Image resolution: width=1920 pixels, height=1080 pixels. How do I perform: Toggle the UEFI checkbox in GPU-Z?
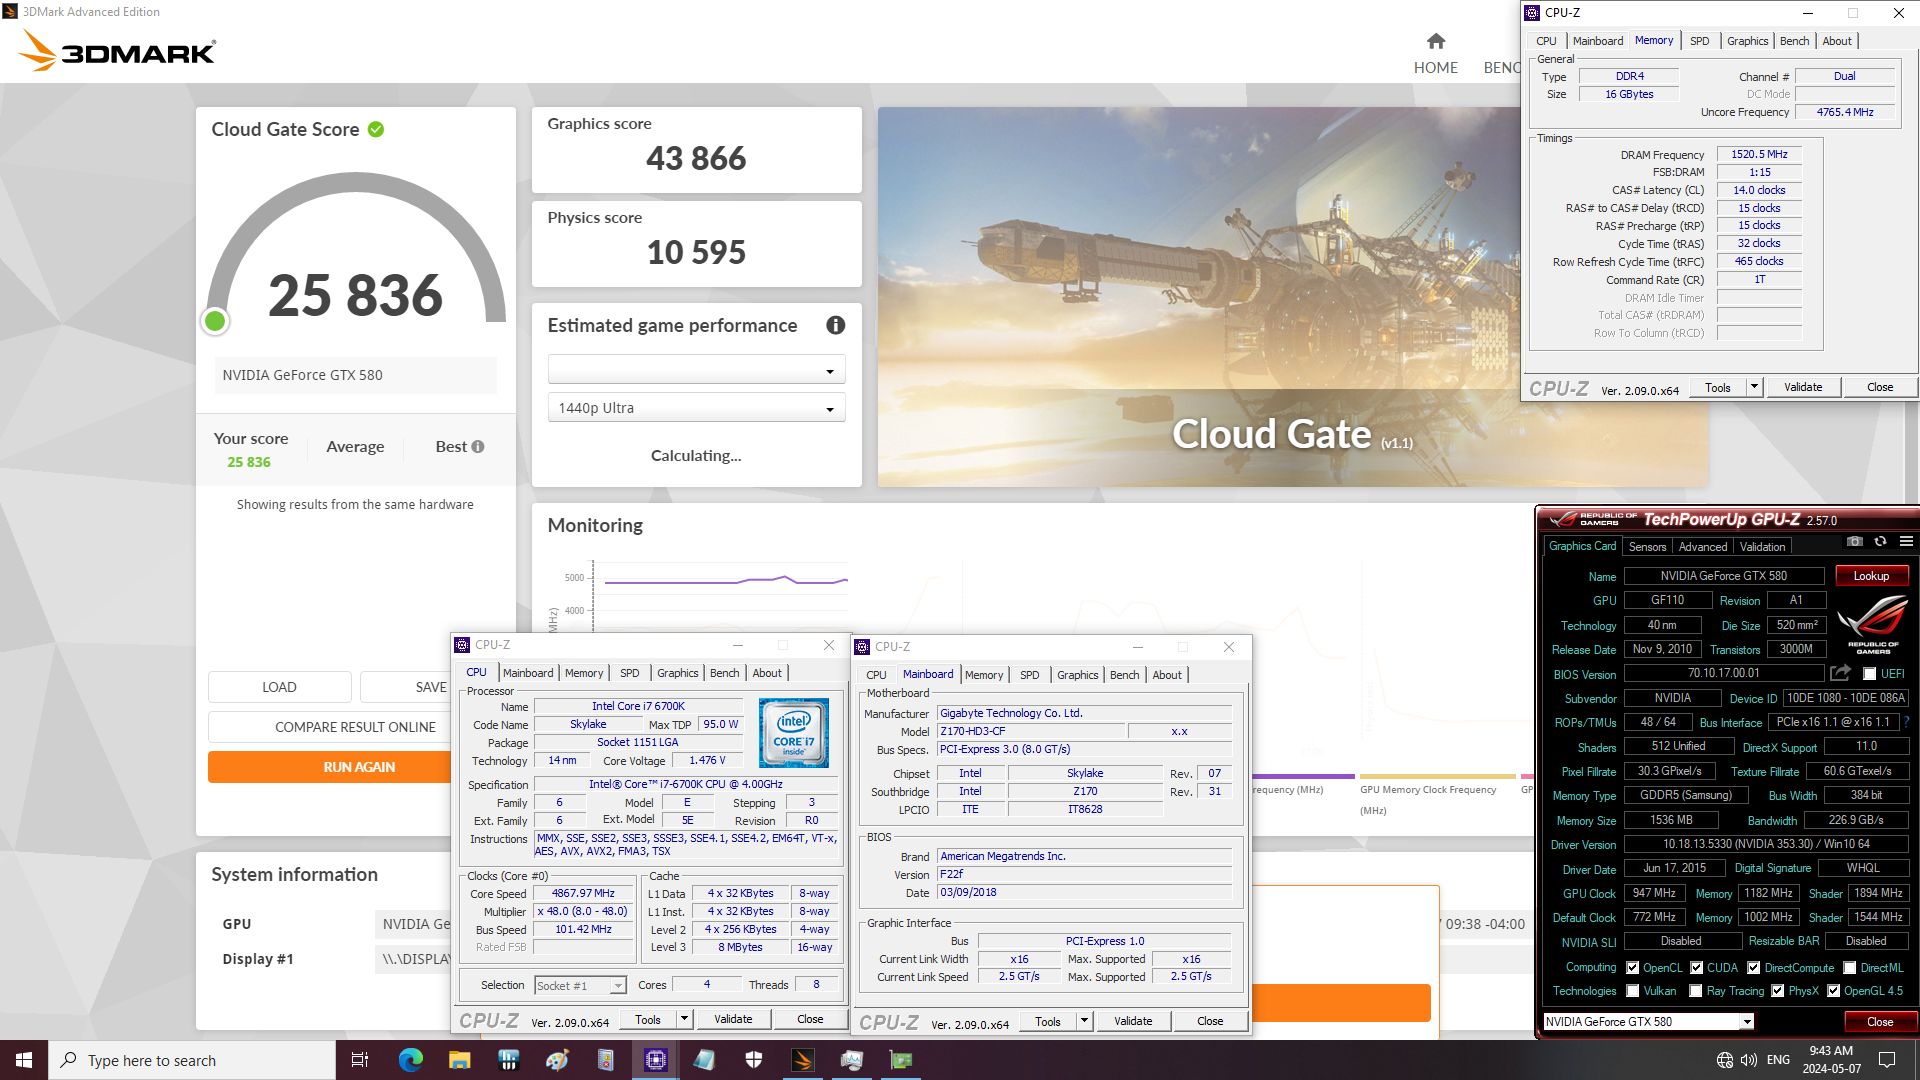(x=1869, y=674)
